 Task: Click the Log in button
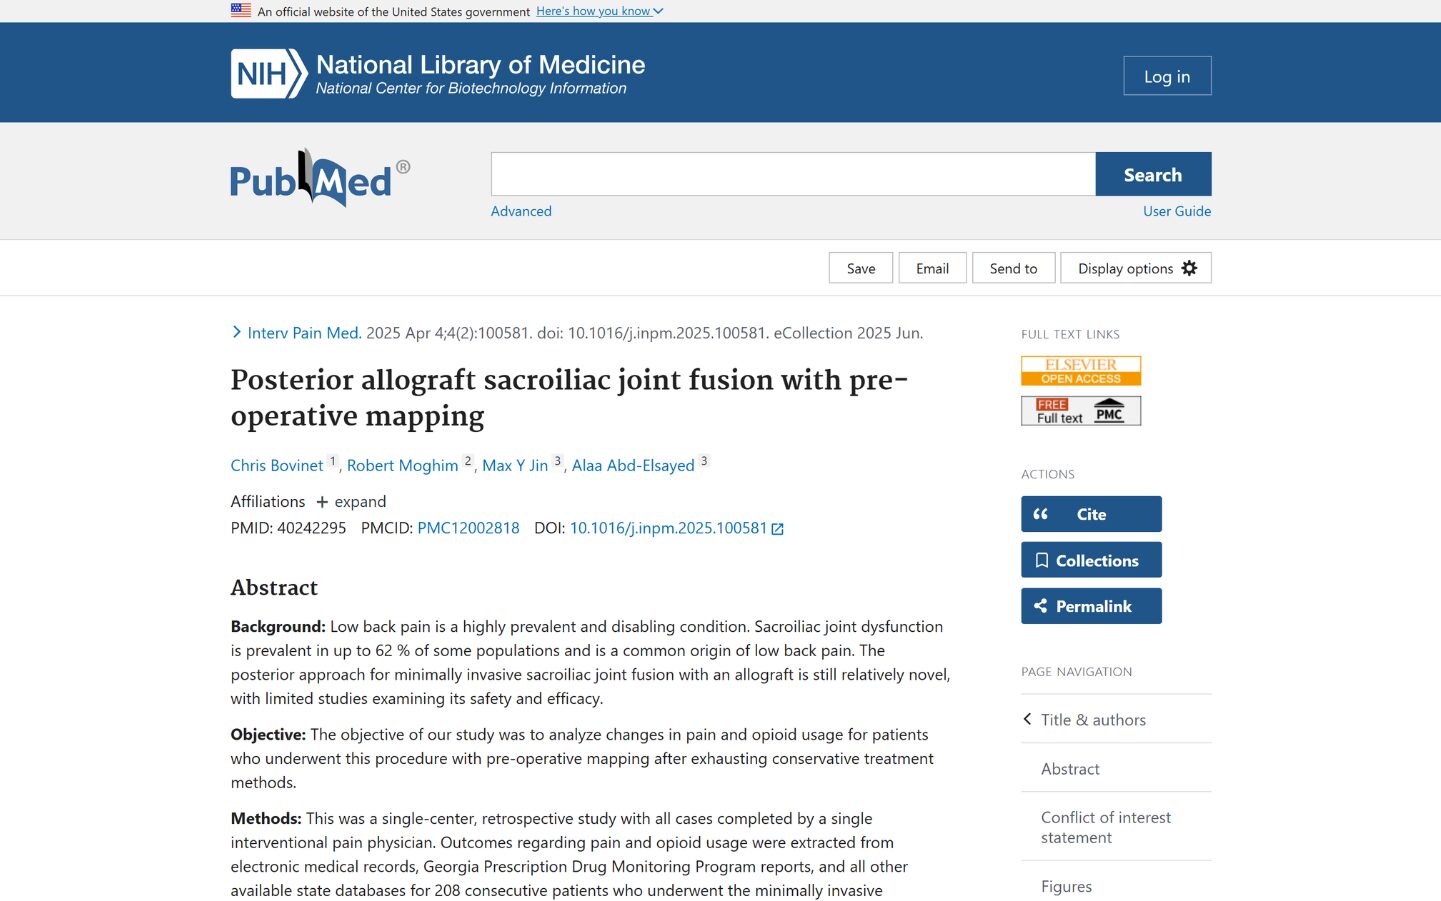point(1167,76)
